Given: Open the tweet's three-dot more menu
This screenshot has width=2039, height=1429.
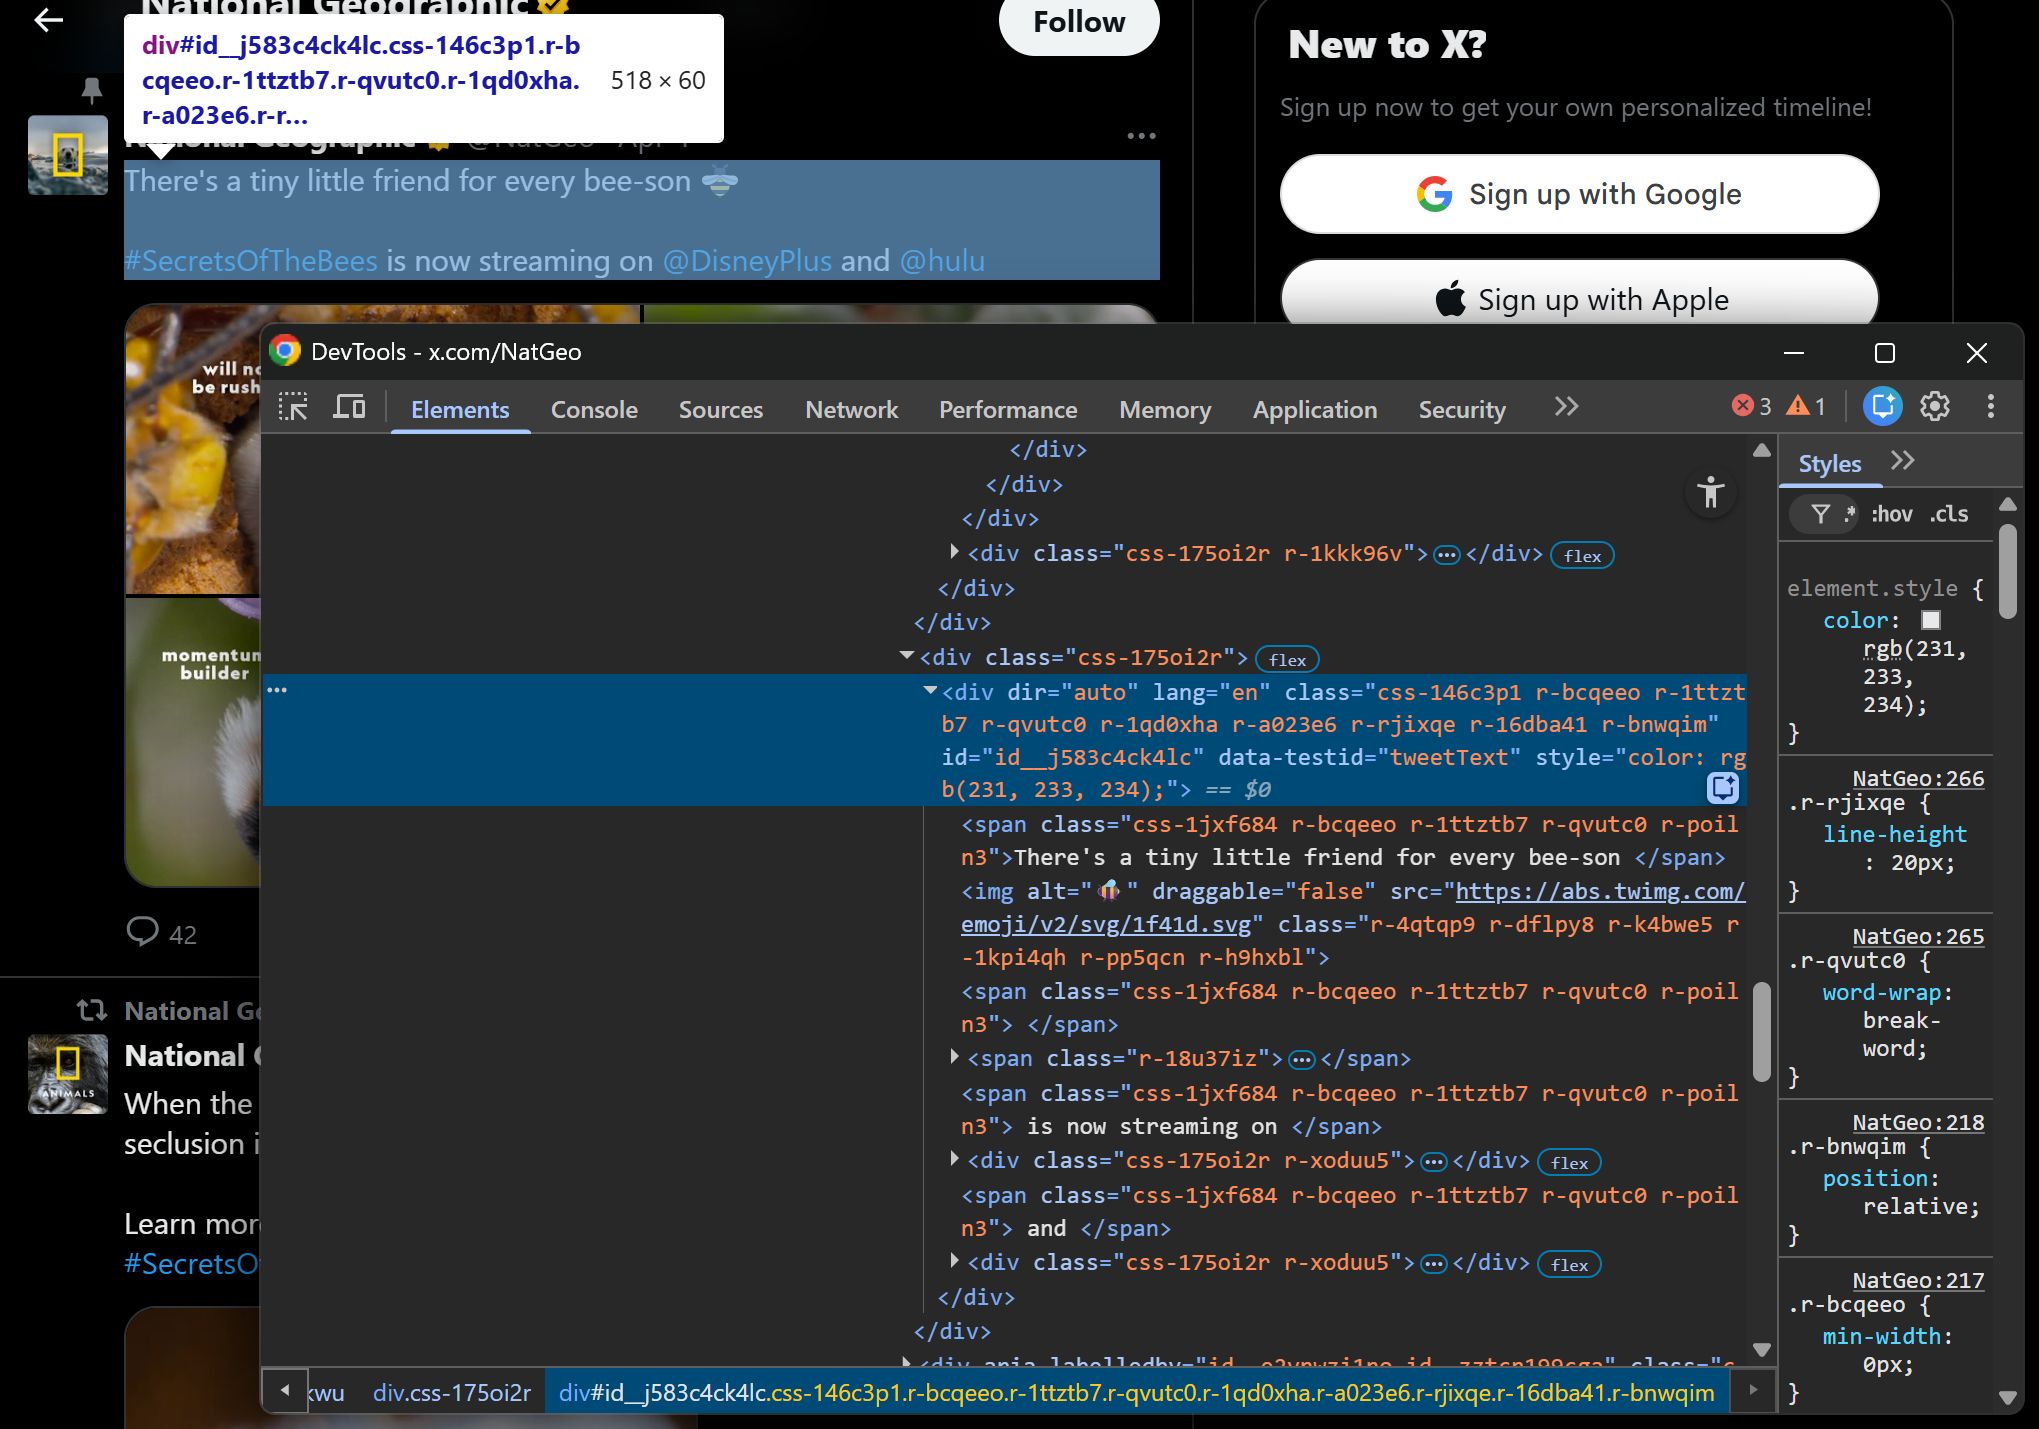Looking at the screenshot, I should (x=1141, y=136).
